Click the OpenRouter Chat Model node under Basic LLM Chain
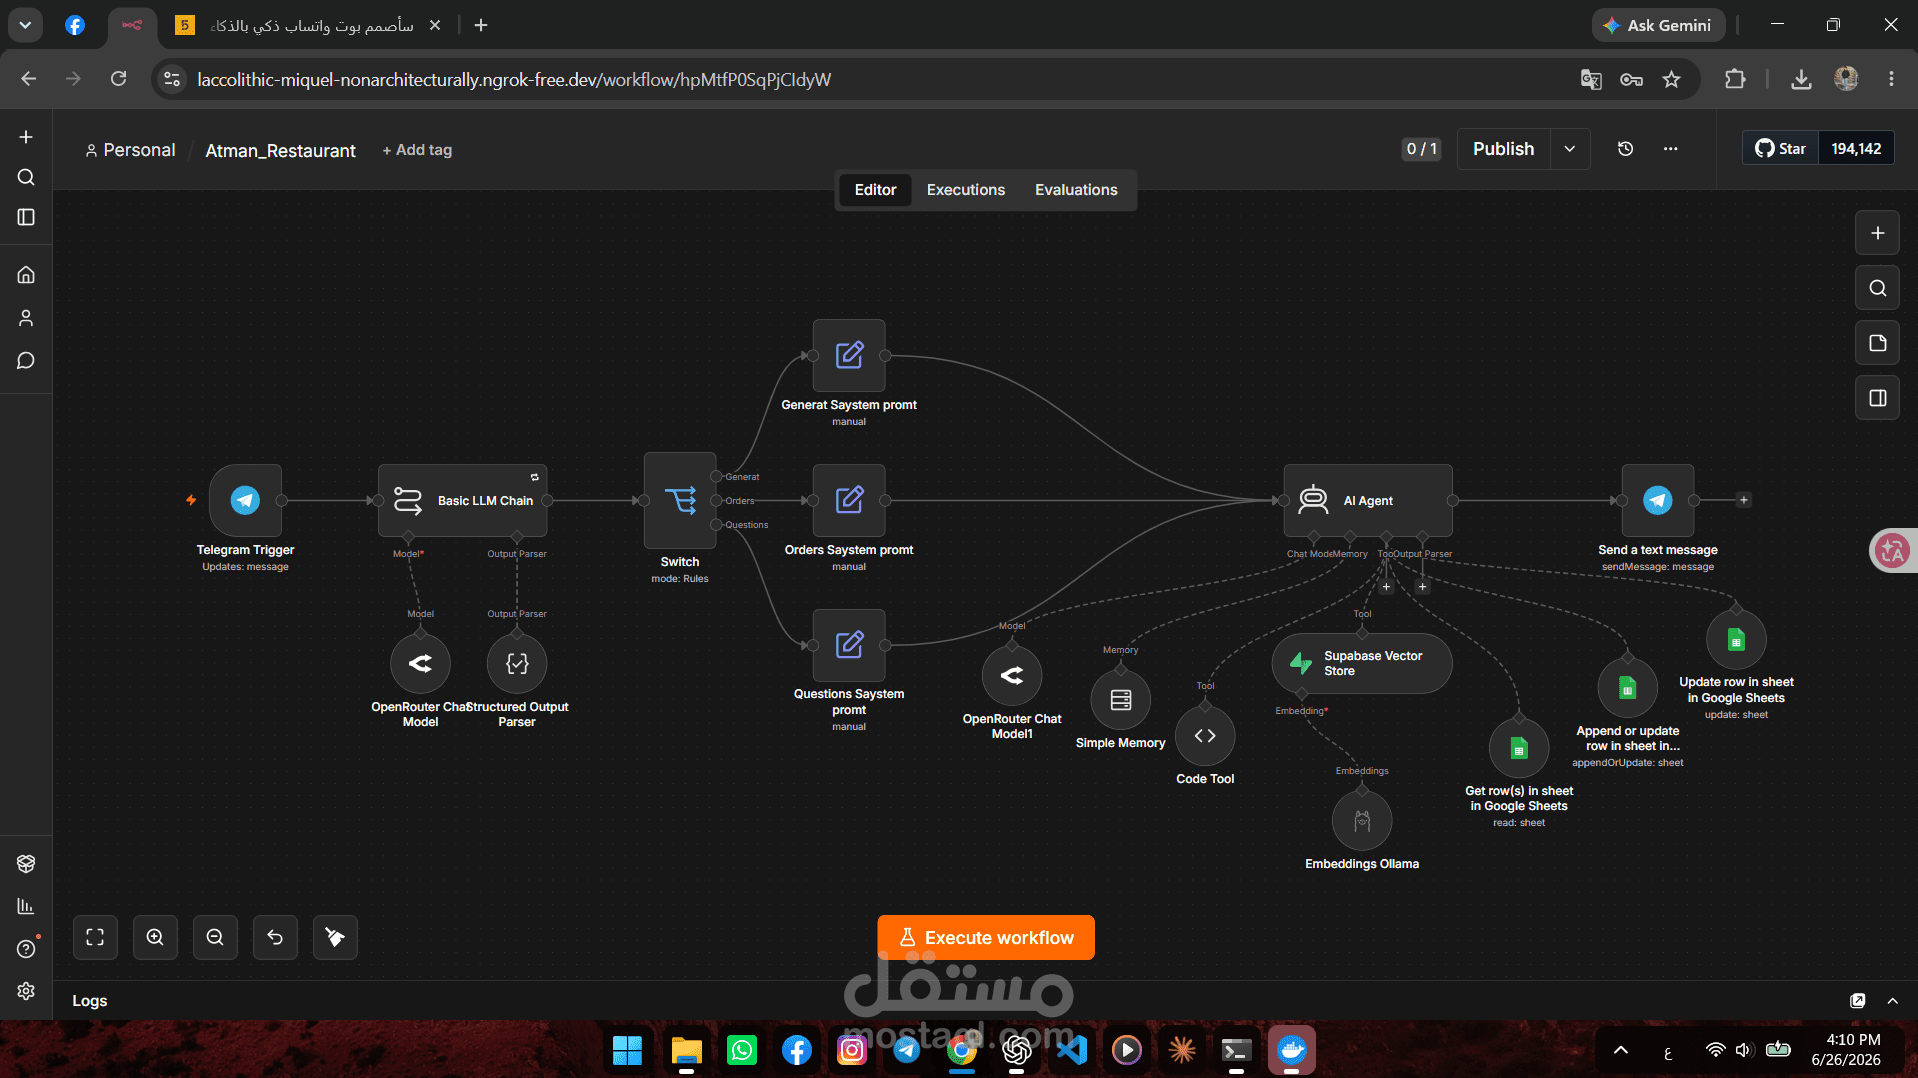Image resolution: width=1918 pixels, height=1078 pixels. pyautogui.click(x=420, y=663)
